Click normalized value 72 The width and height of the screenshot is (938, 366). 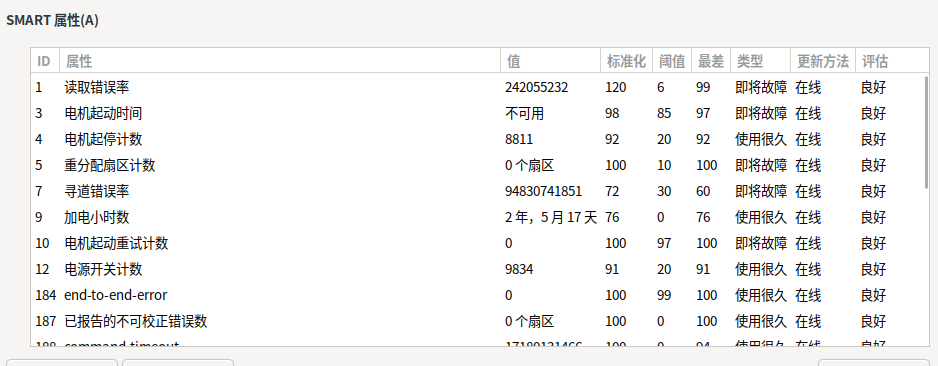tap(612, 191)
